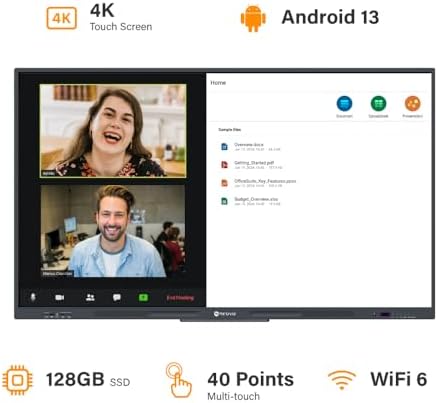The width and height of the screenshot is (438, 403).
Task: Click the 128GB SSD label
Action: (88, 380)
